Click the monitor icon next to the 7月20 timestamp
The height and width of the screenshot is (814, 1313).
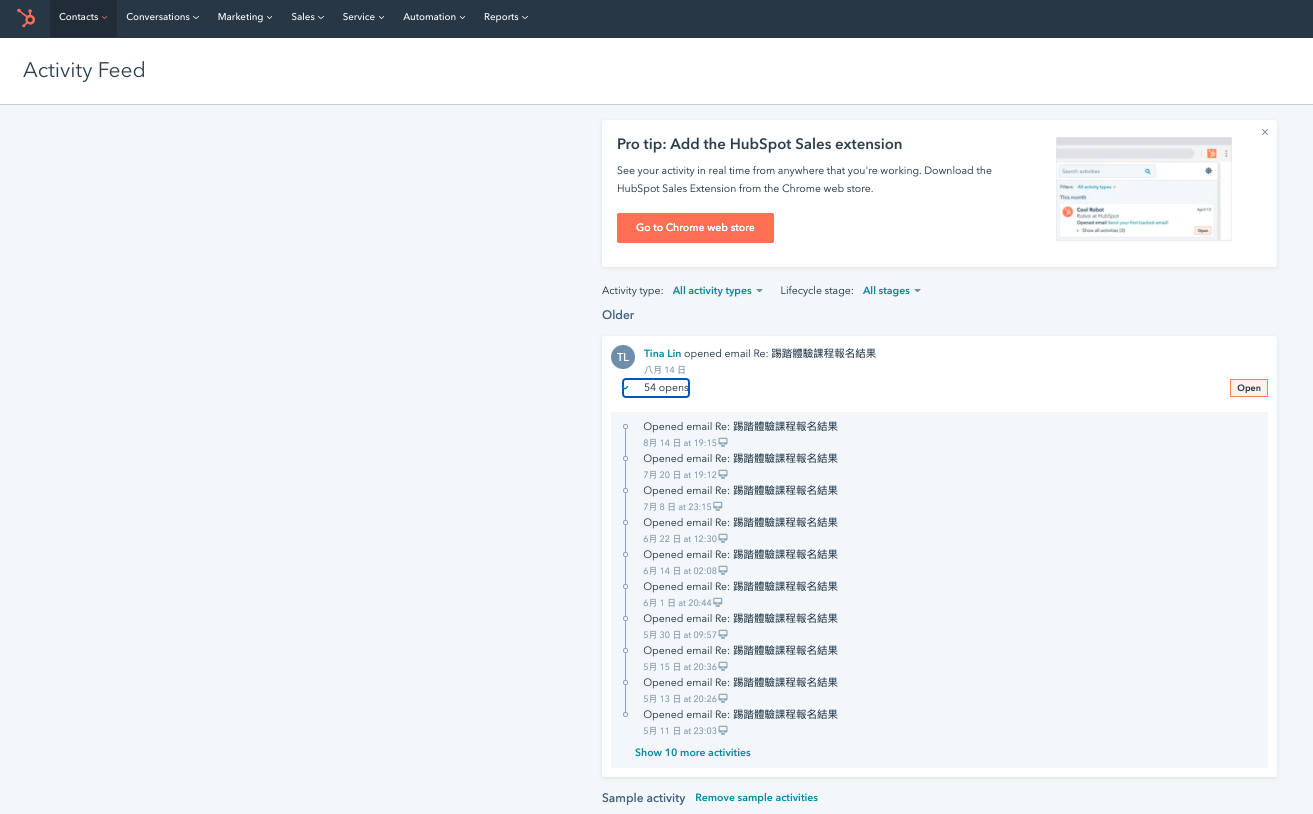click(x=721, y=474)
